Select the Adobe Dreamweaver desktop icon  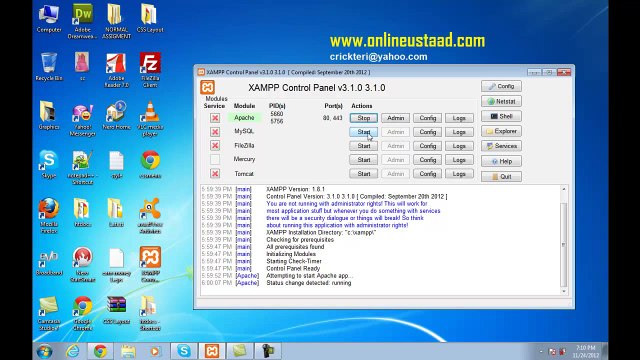(x=82, y=21)
